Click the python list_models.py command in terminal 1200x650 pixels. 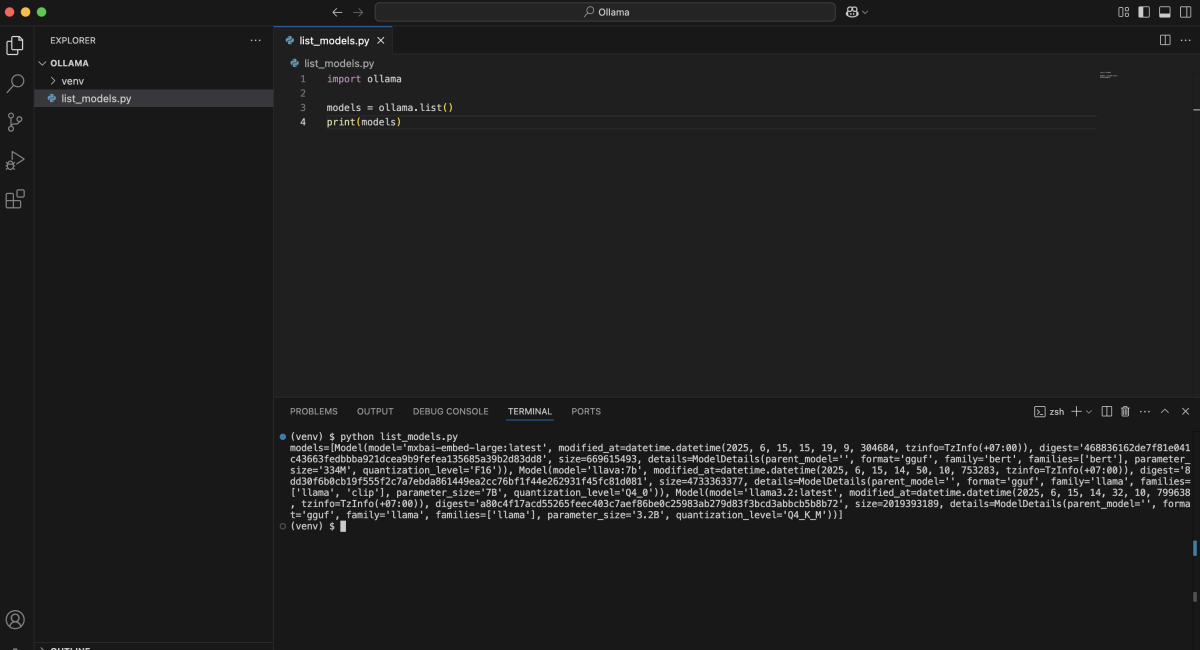[x=399, y=437]
